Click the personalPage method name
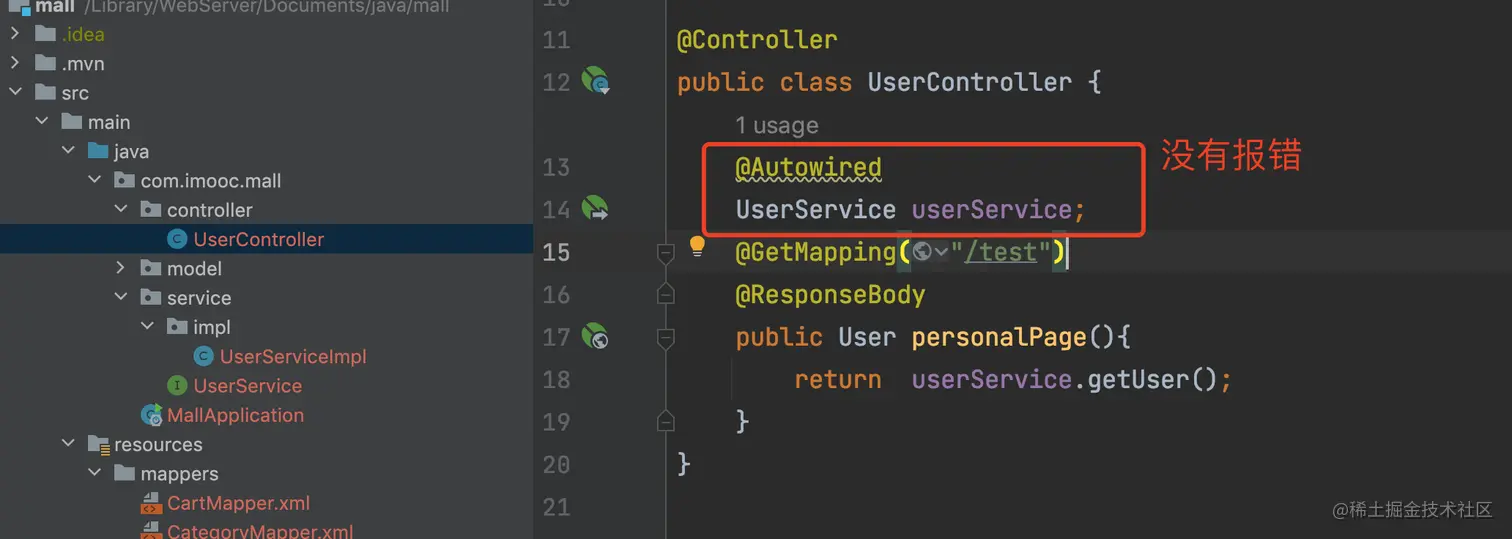Image resolution: width=1512 pixels, height=539 pixels. pyautogui.click(x=999, y=337)
